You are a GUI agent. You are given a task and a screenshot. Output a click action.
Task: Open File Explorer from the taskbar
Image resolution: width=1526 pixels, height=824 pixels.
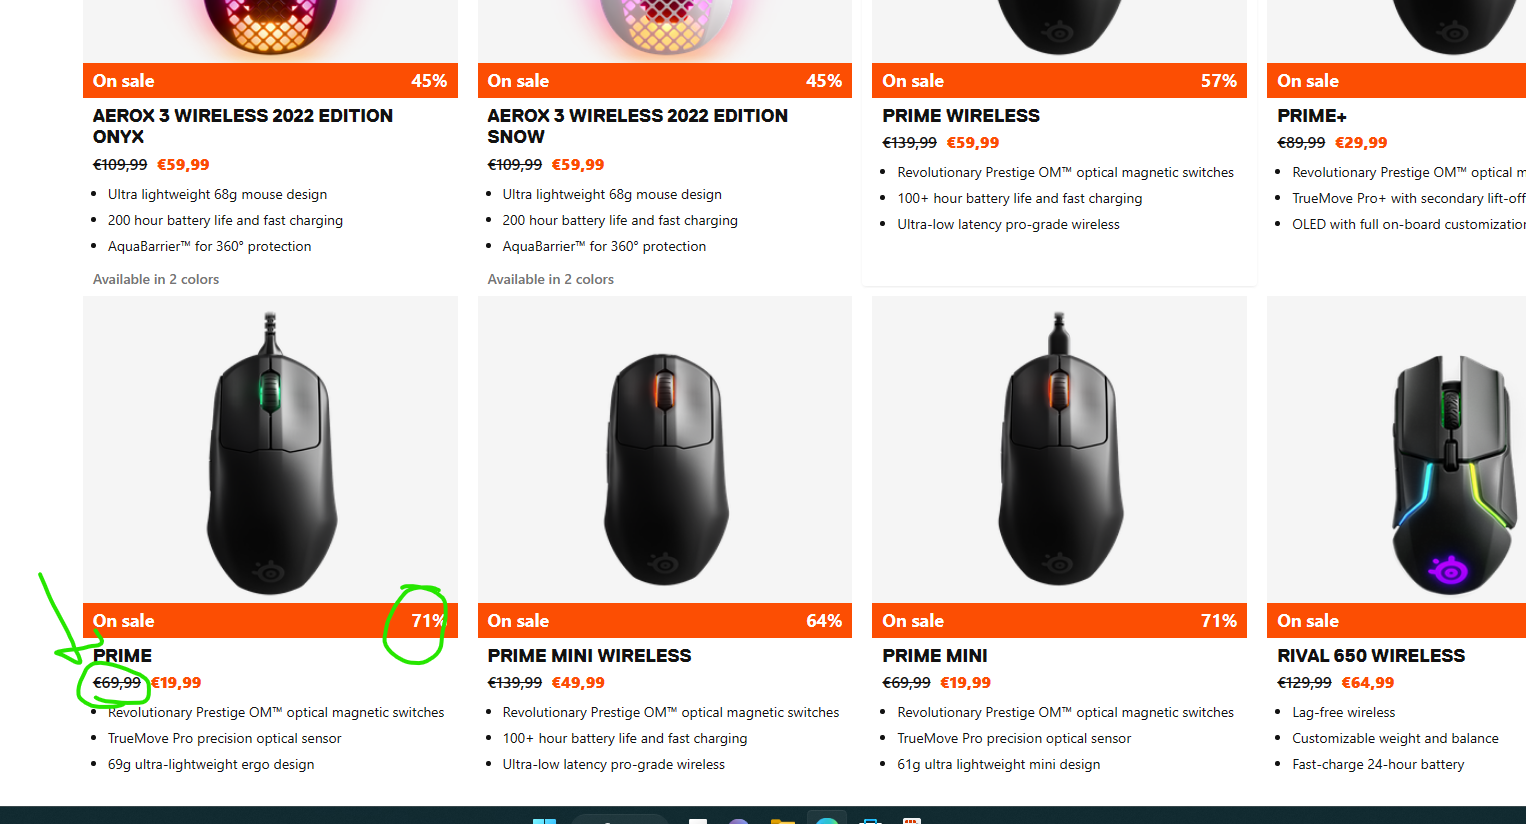coord(783,821)
